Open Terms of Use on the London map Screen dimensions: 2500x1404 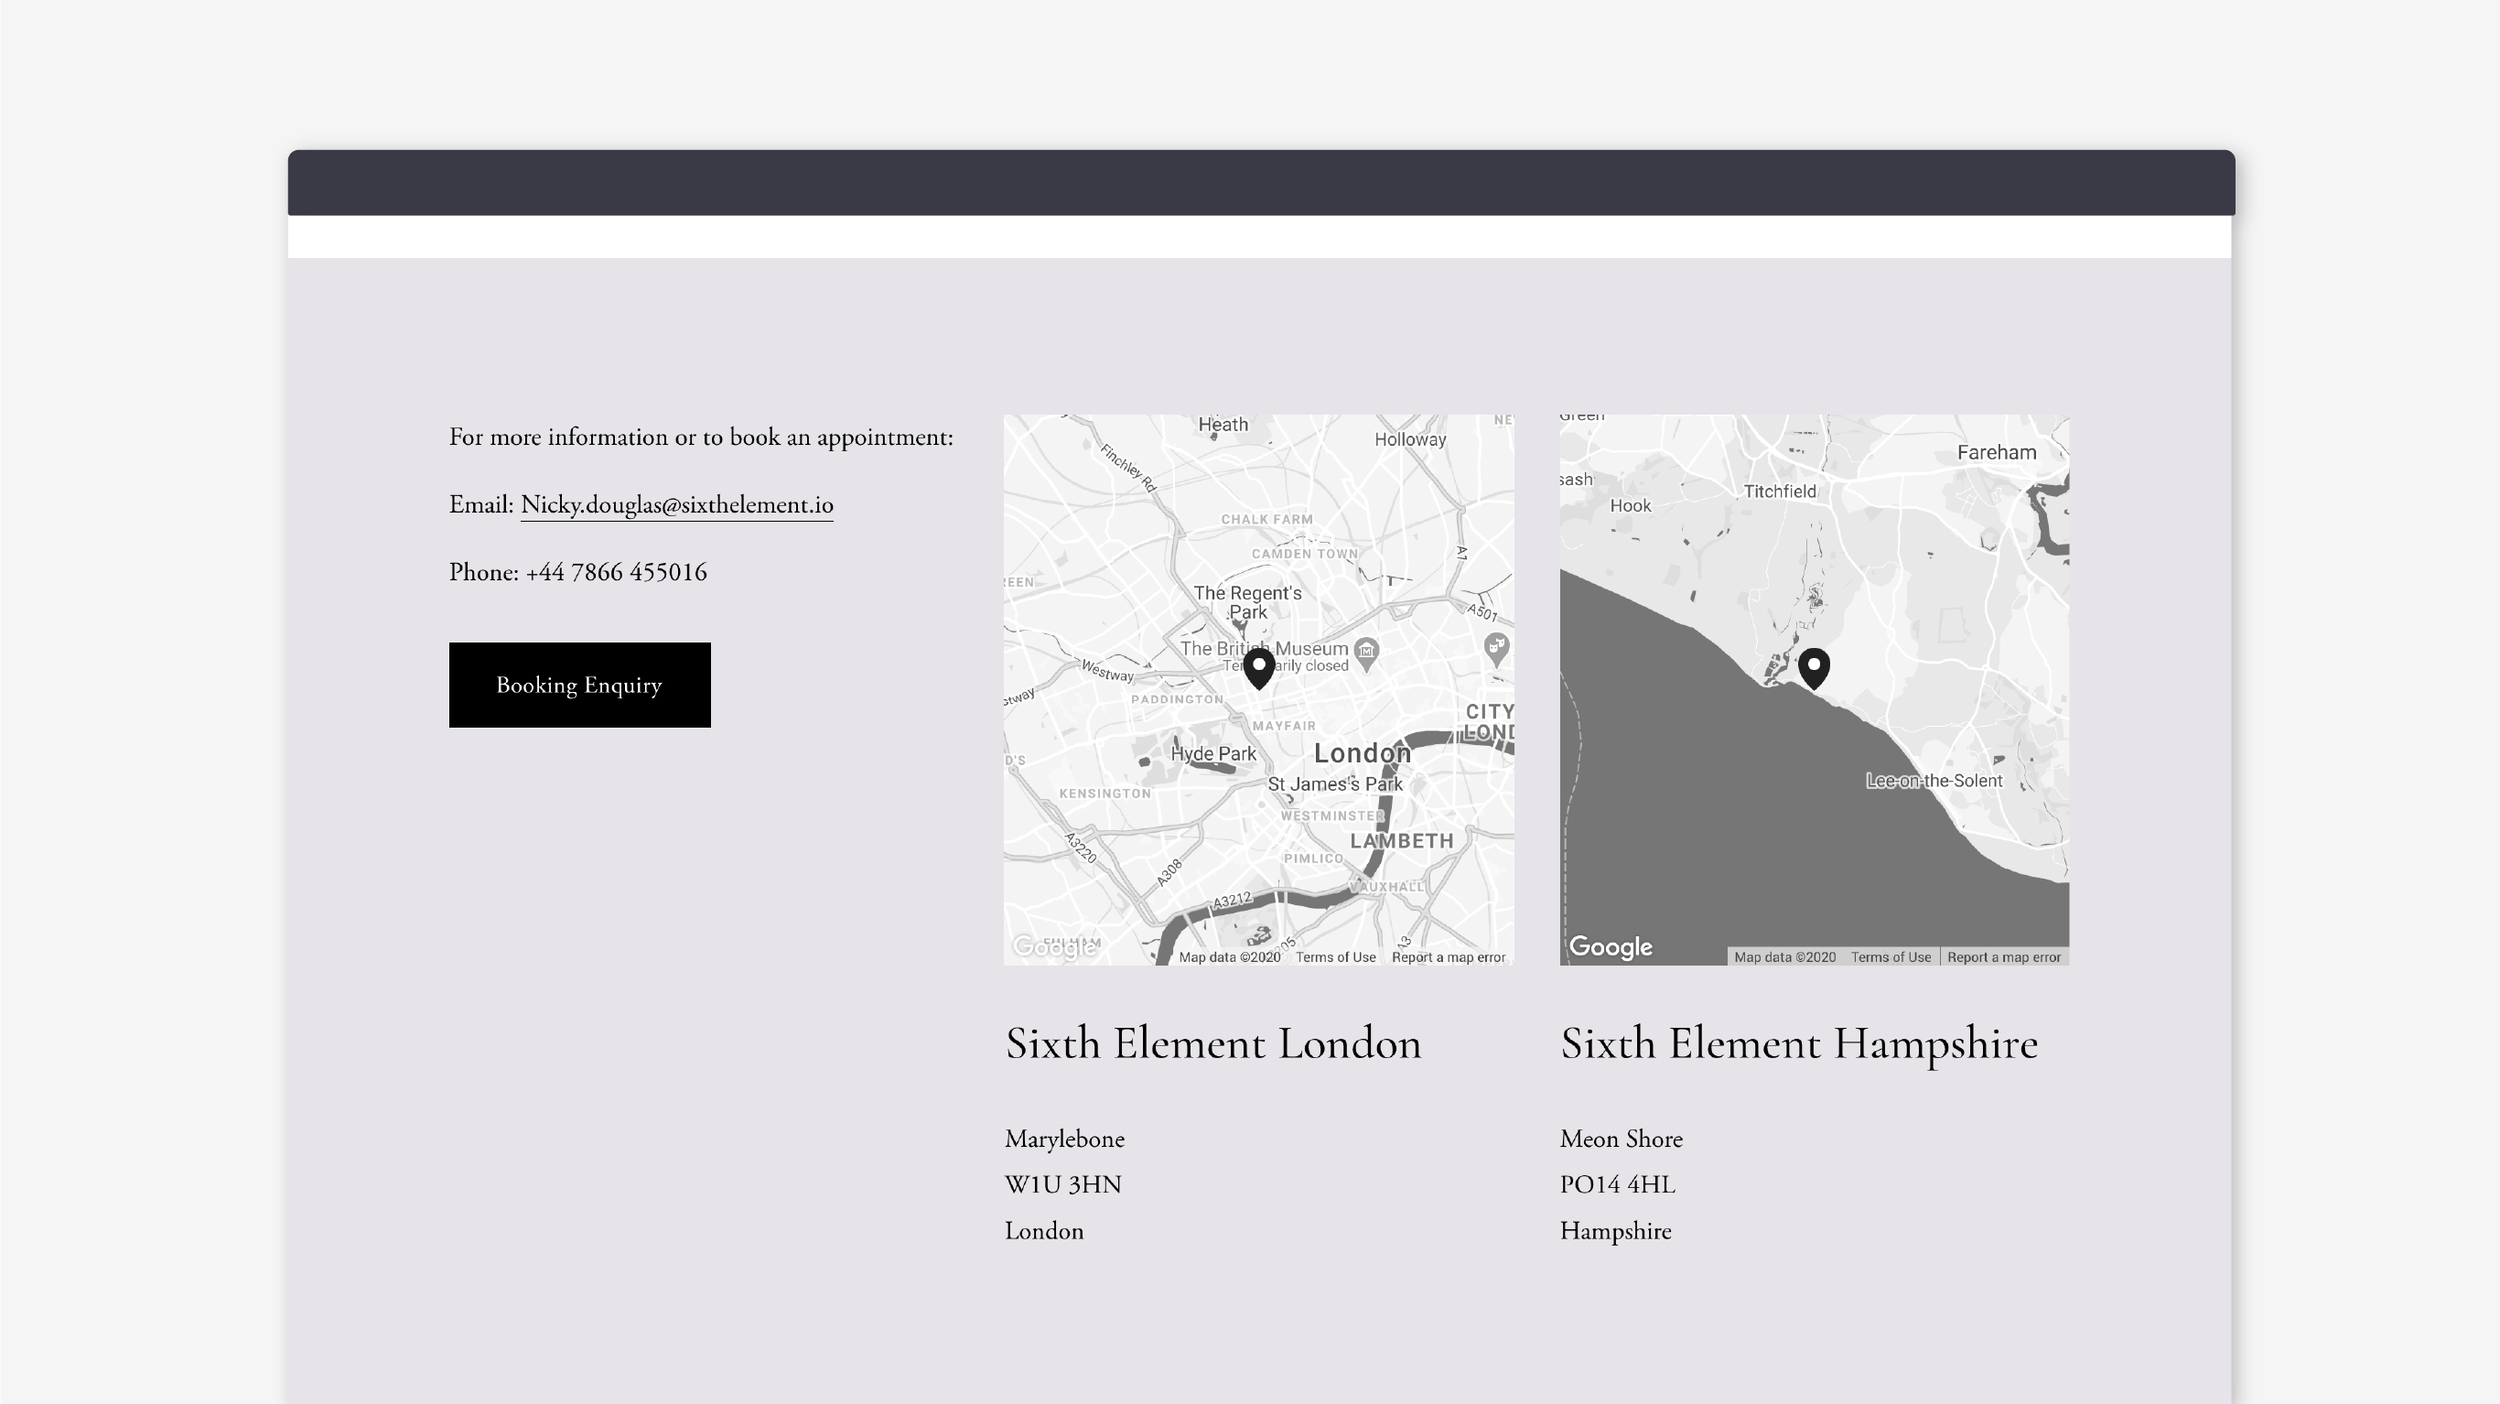click(1335, 957)
